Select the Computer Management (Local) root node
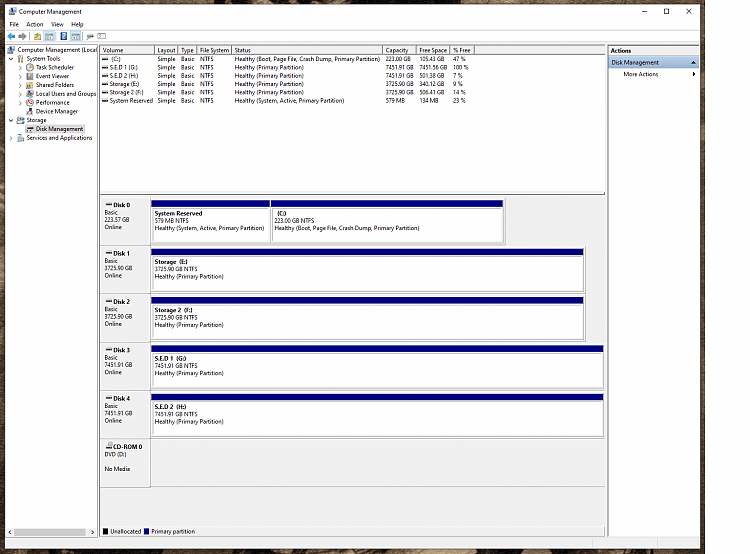This screenshot has height=554, width=750. (x=53, y=50)
